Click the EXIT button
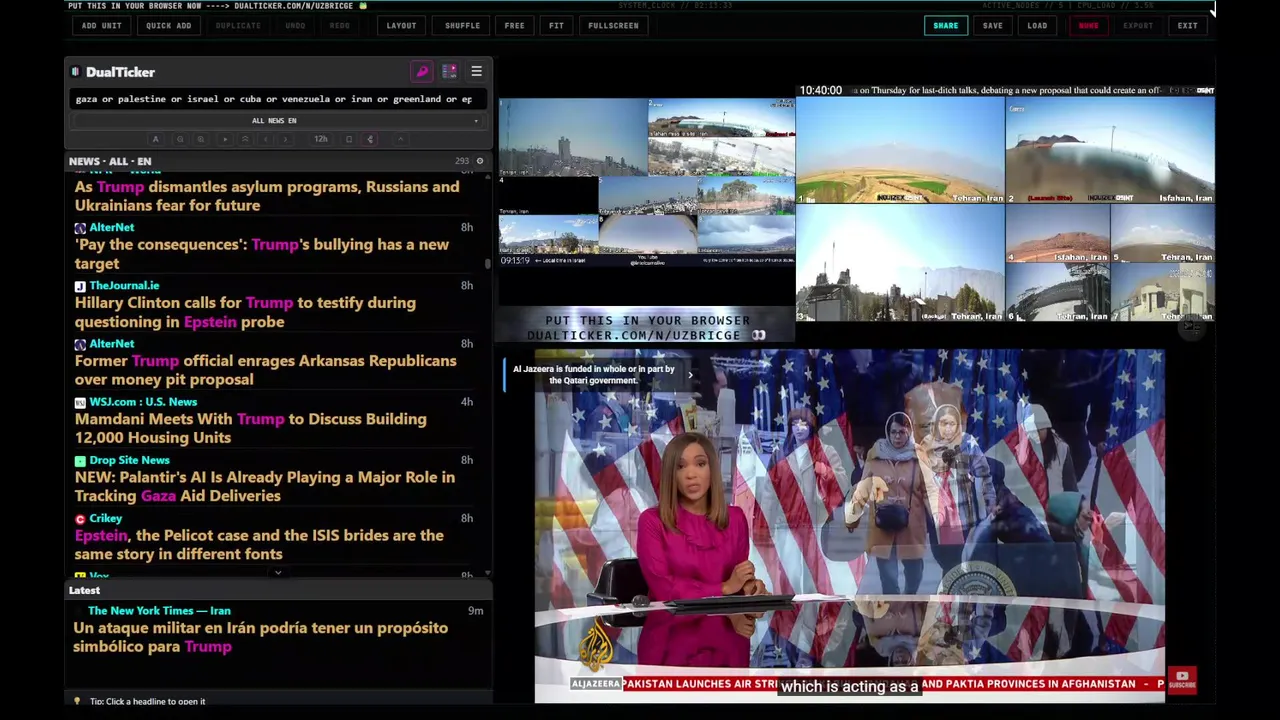The width and height of the screenshot is (1280, 720). pos(1187,25)
